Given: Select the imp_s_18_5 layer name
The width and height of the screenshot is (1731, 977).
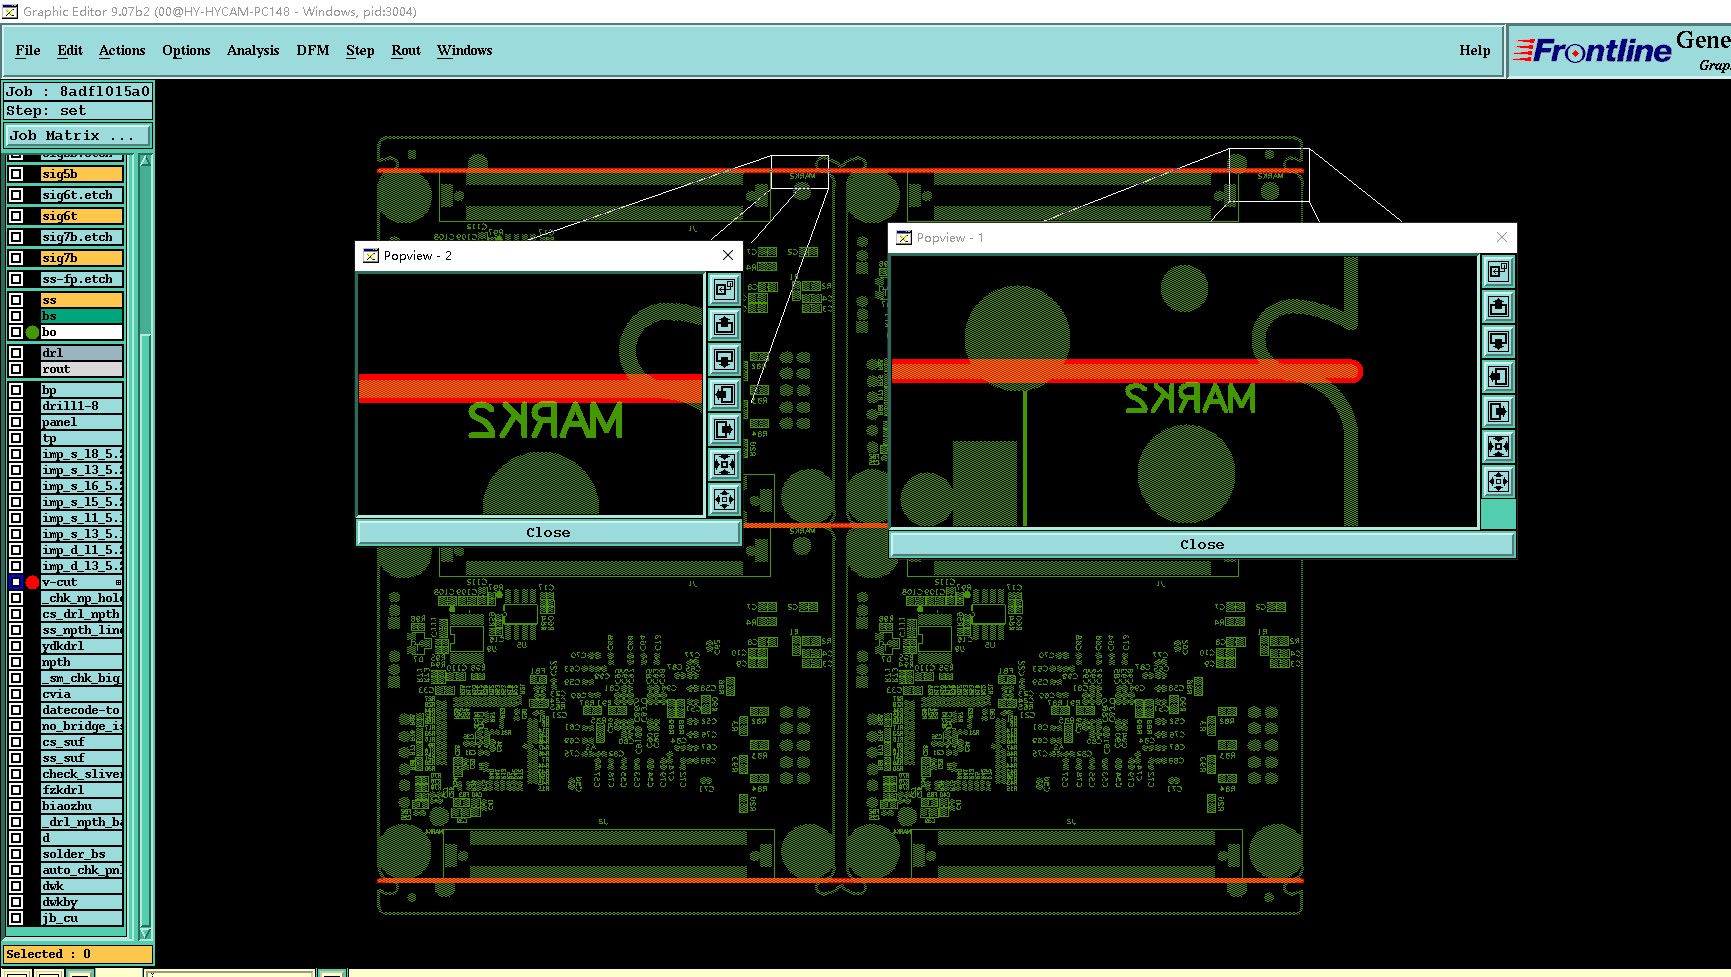Looking at the screenshot, I should click(81, 454).
